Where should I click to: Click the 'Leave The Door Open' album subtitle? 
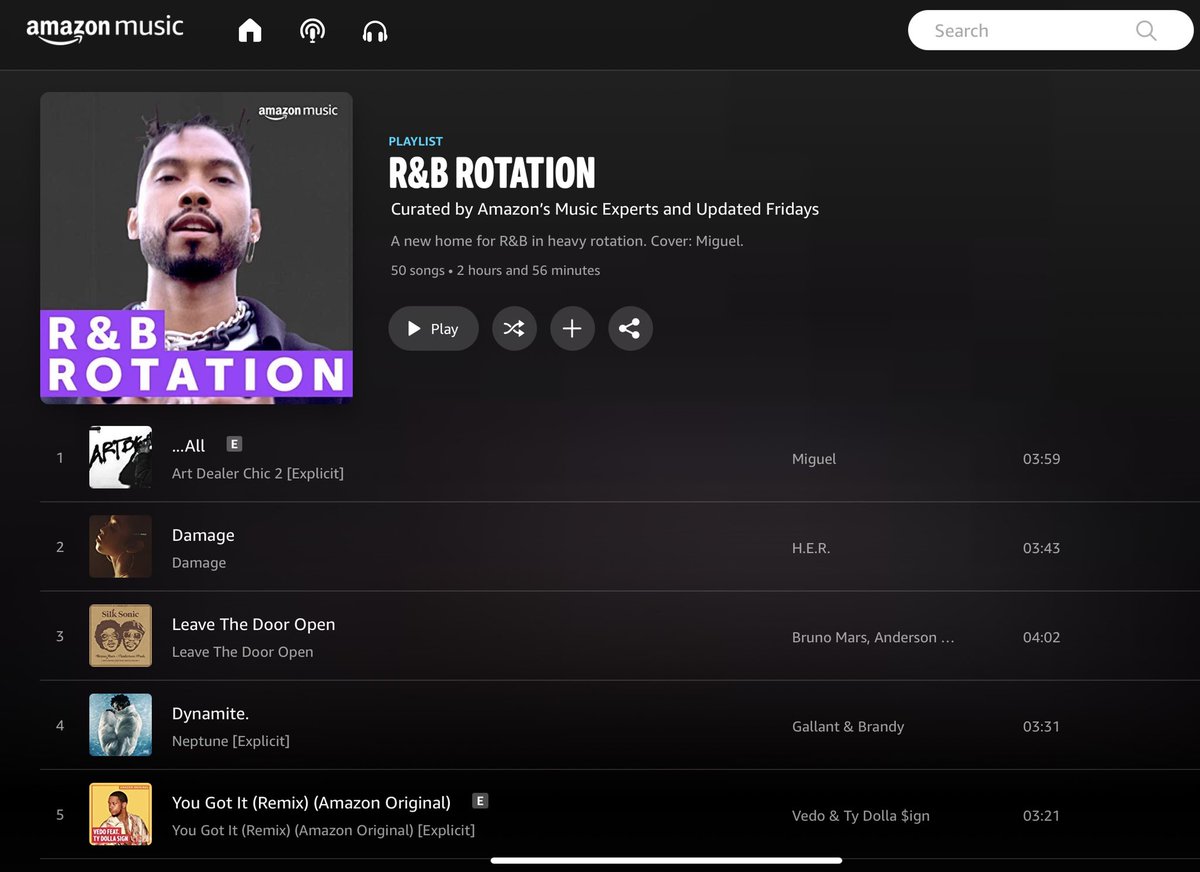(x=243, y=651)
